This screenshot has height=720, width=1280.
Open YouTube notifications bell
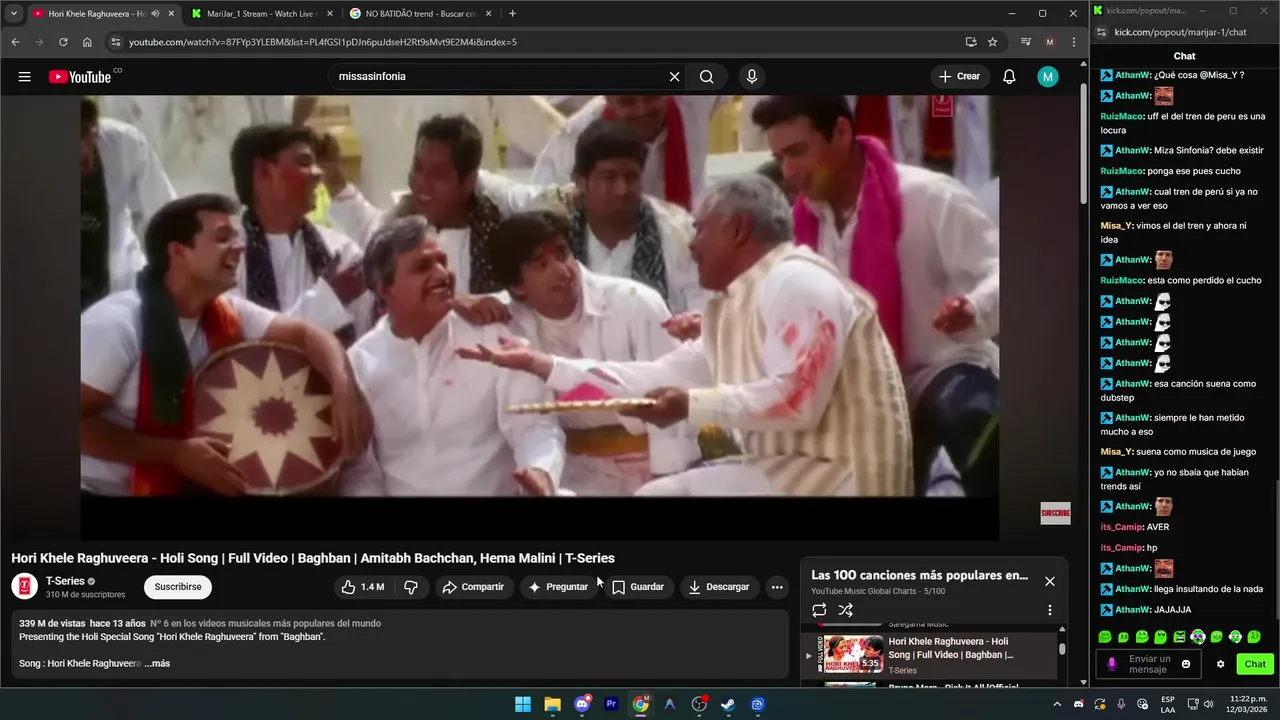coord(1009,77)
